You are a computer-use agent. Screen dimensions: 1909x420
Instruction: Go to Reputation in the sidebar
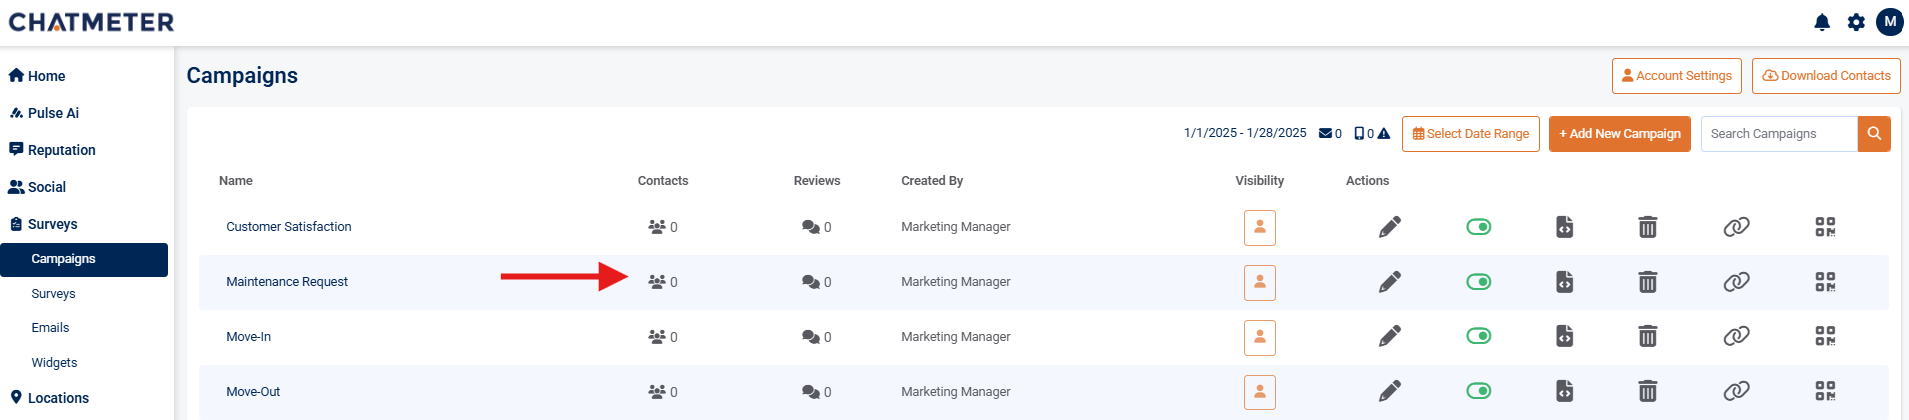[x=61, y=150]
